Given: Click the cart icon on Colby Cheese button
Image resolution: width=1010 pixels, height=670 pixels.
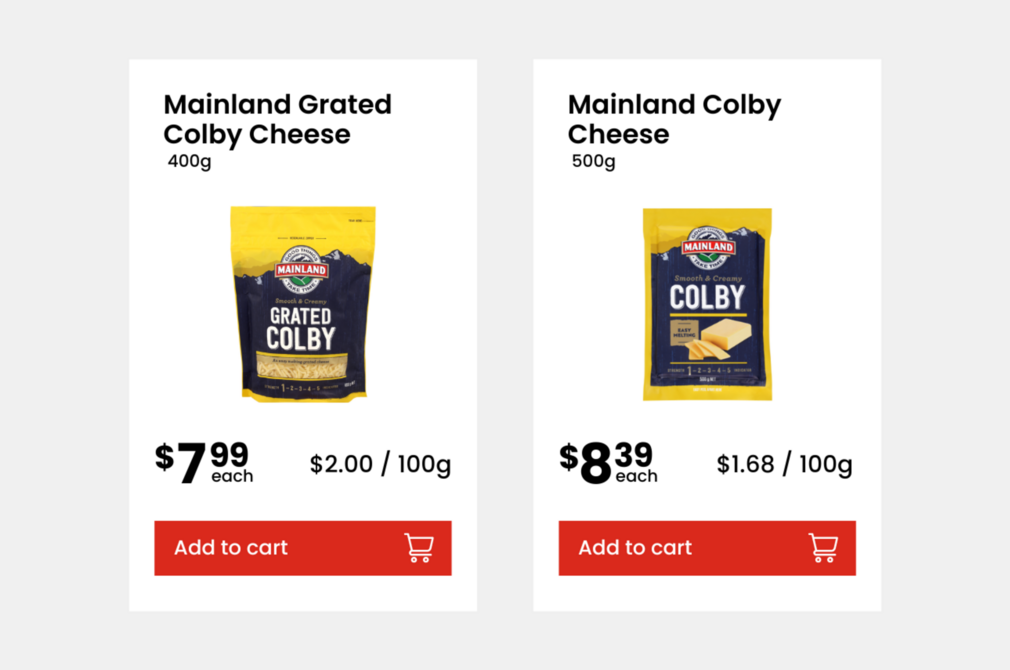Looking at the screenshot, I should pos(823,547).
